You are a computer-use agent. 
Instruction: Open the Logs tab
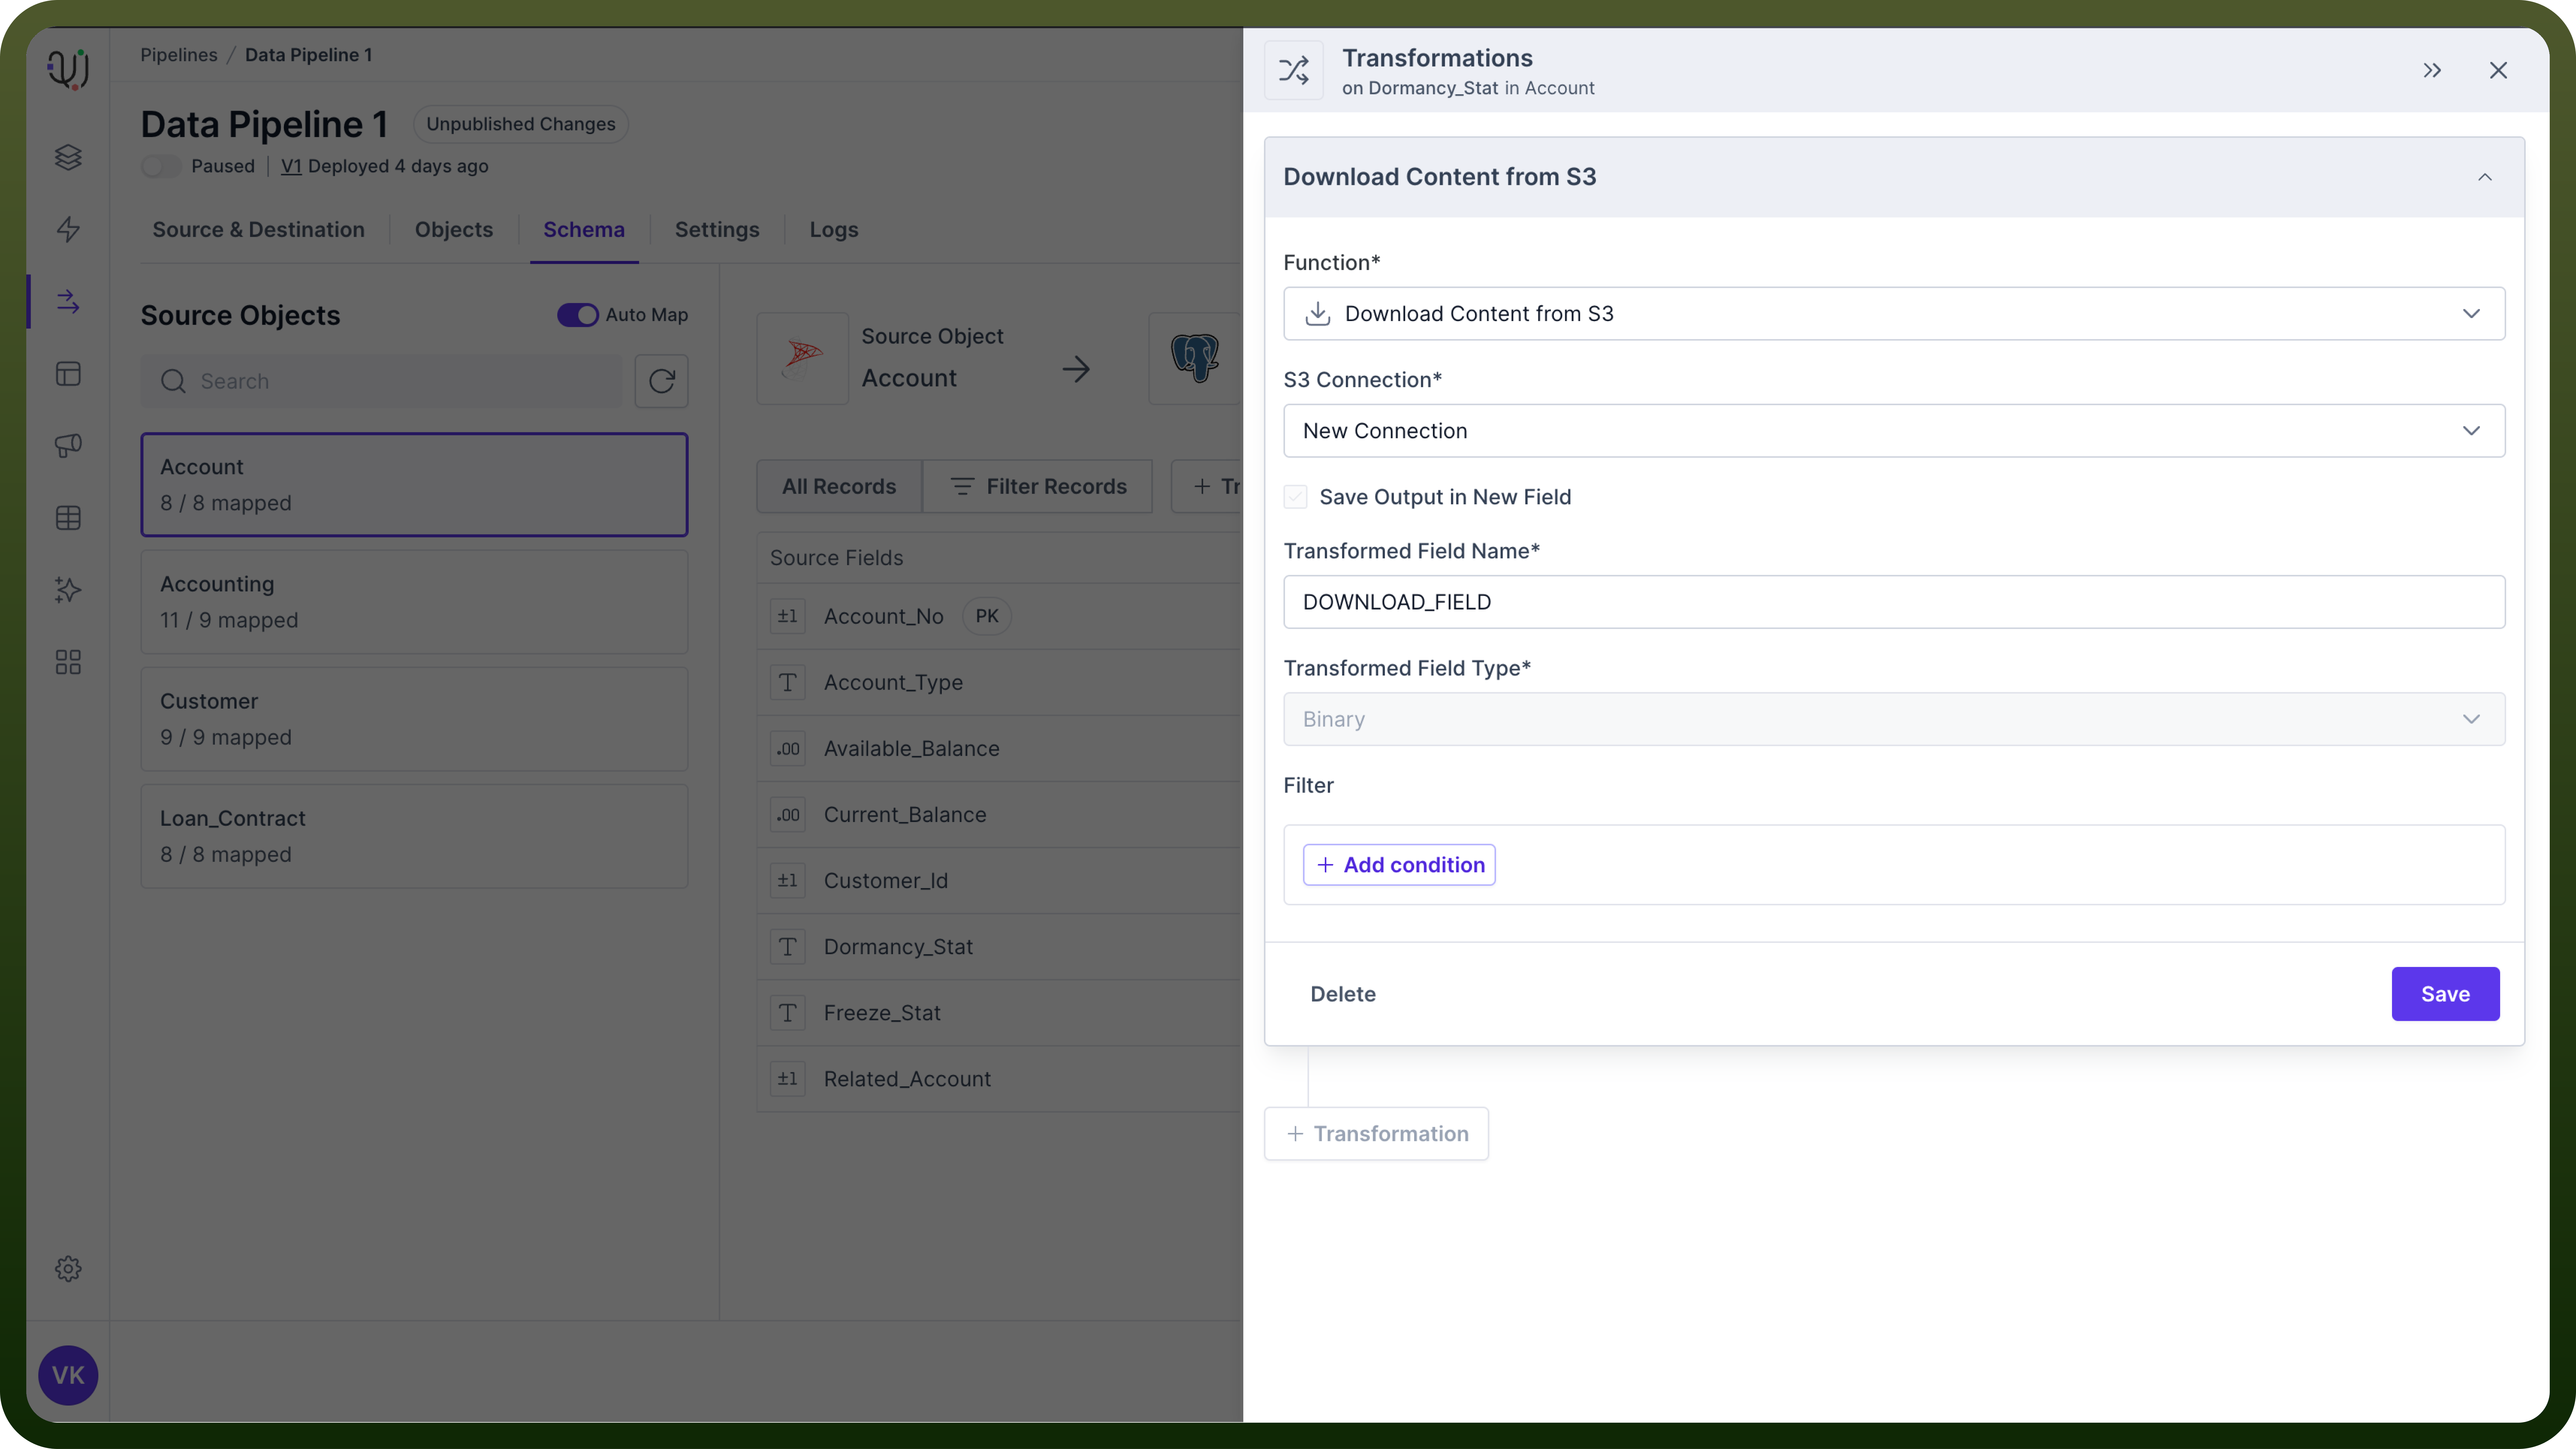834,230
